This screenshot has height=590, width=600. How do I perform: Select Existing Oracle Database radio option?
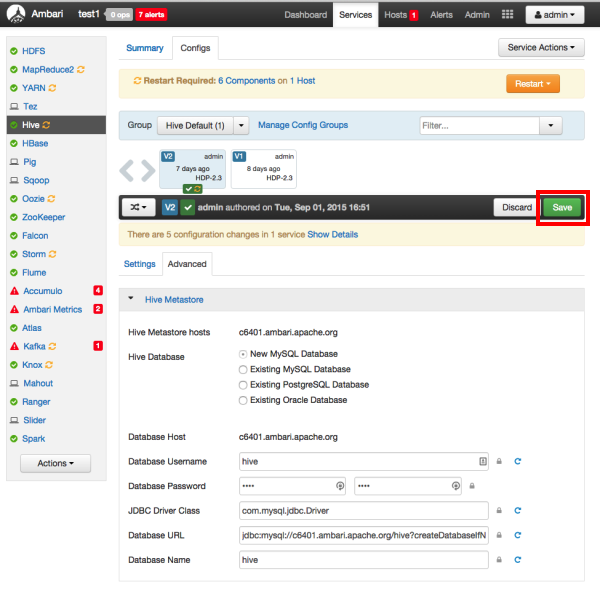(x=243, y=400)
